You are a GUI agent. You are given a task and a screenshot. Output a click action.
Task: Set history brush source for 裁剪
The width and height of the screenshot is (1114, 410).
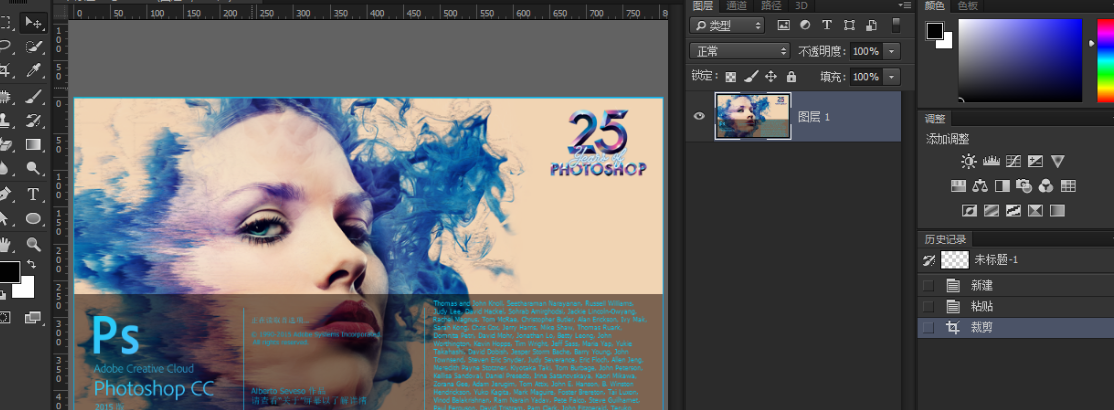pyautogui.click(x=928, y=328)
